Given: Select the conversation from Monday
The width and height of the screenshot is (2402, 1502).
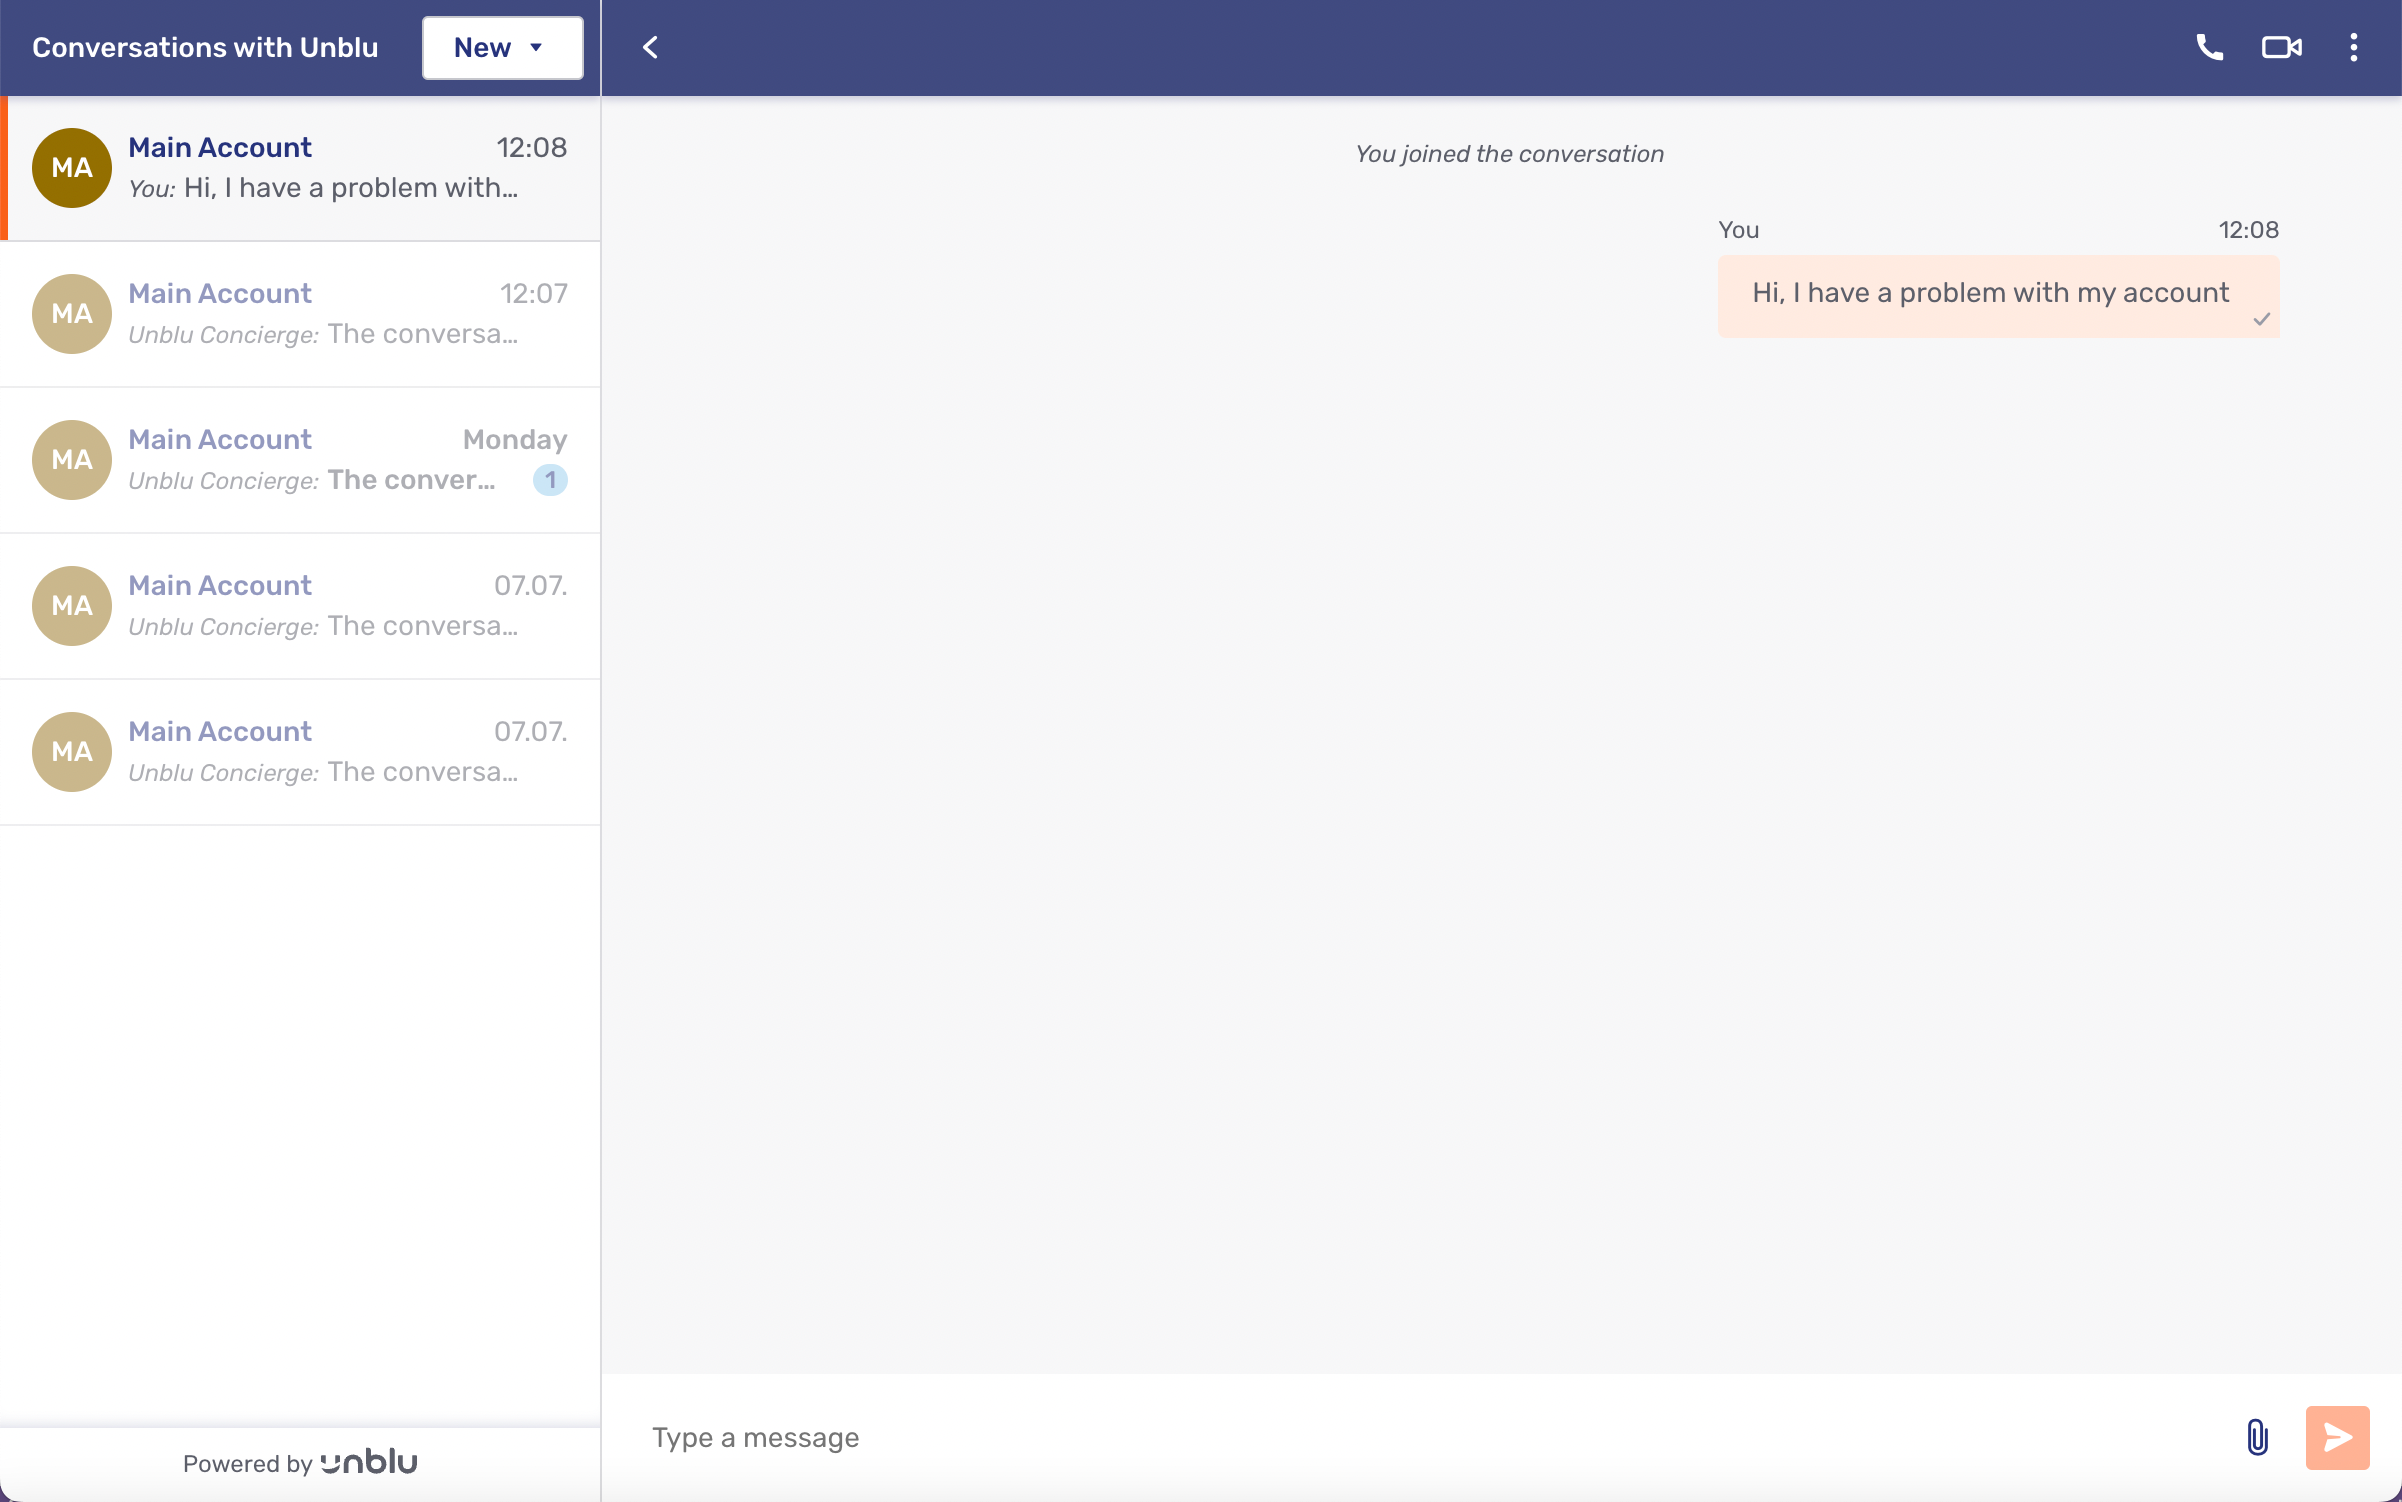Looking at the screenshot, I should (300, 460).
